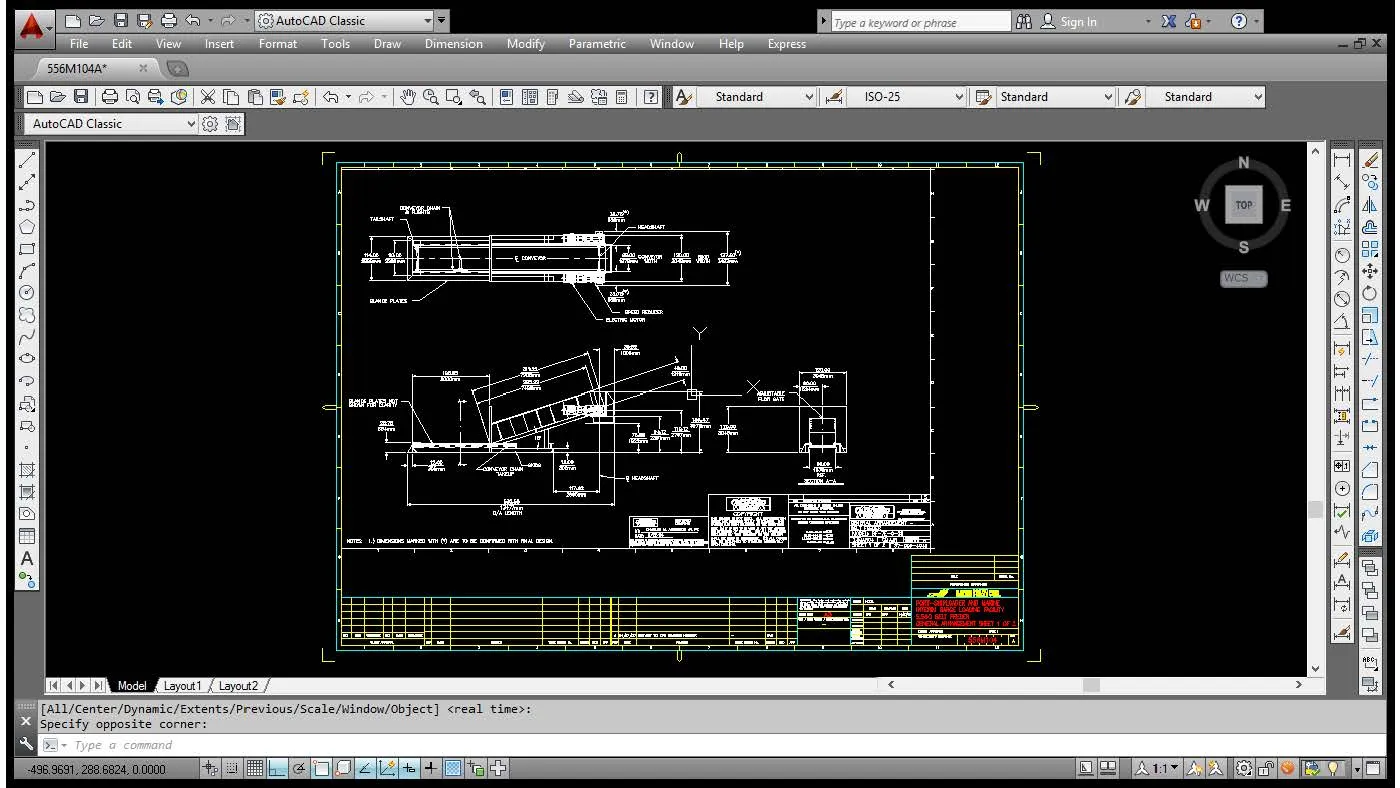Screen dimensions: 1400x788
Task: Open the table style Standard dropdown
Action: [x=1055, y=97]
